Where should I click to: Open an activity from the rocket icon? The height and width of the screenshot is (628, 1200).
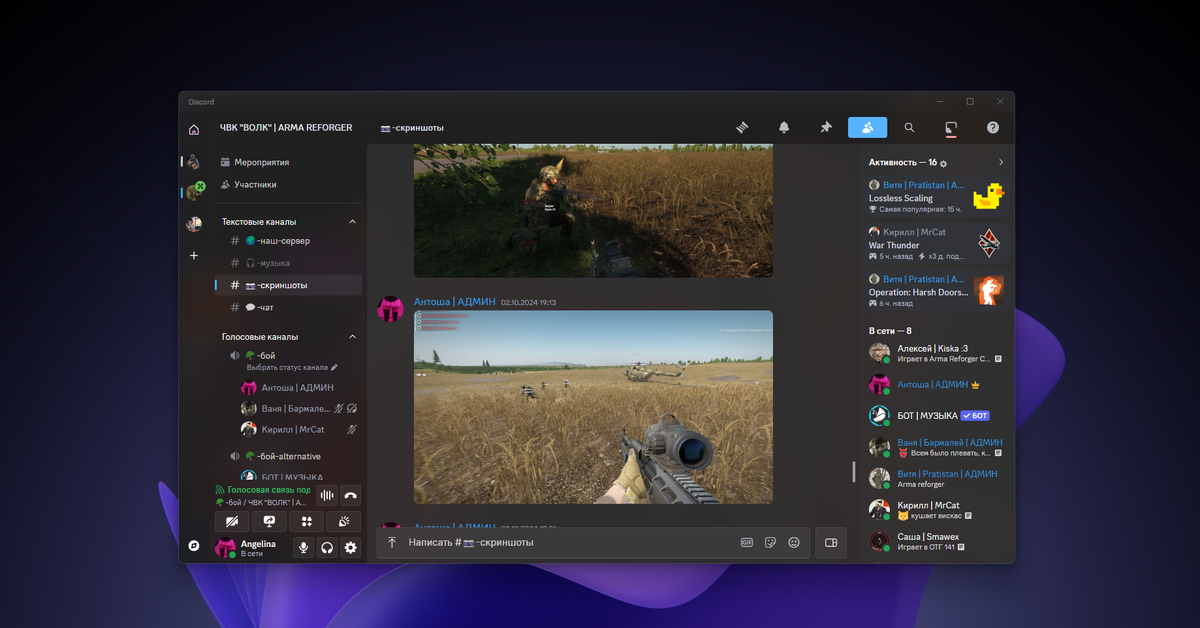tap(306, 521)
